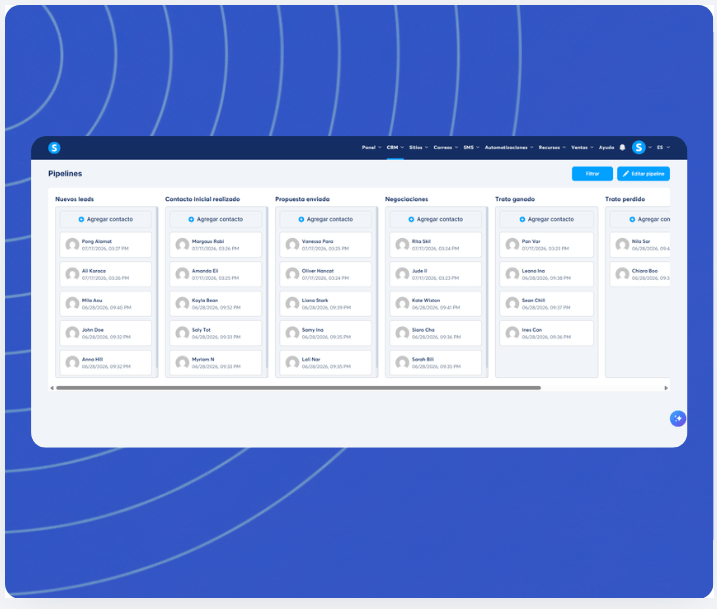Screen dimensions: 717x609
Task: Add a contact to Propuesta enviada
Action: pyautogui.click(x=326, y=219)
